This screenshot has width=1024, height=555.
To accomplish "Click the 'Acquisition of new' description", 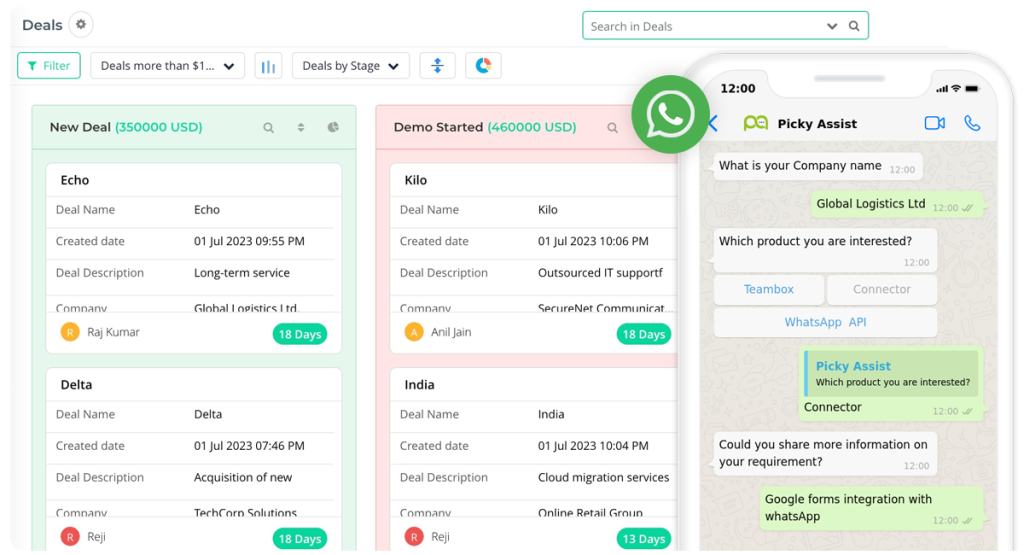I will pyautogui.click(x=243, y=477).
